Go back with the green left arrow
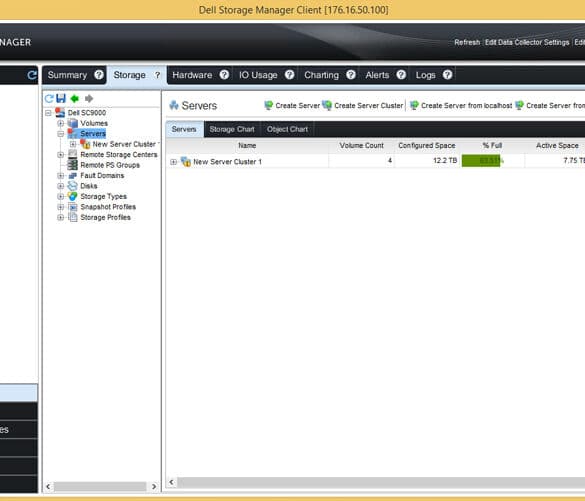 (75, 98)
